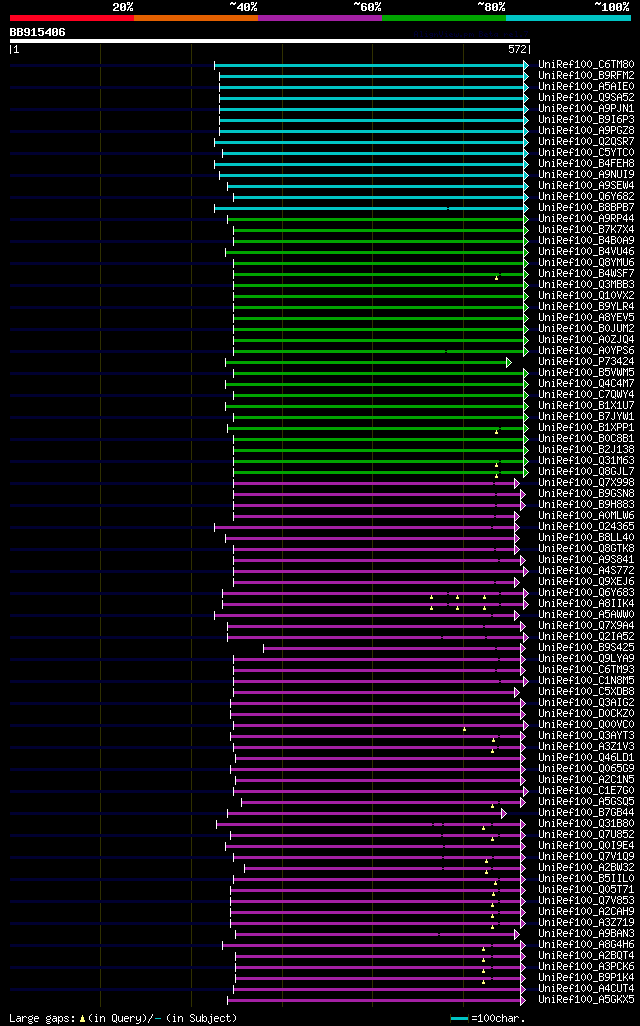Click the purple arrowhead on the B7GB44 alignment
The image size is (640, 1026).
[x=504, y=813]
